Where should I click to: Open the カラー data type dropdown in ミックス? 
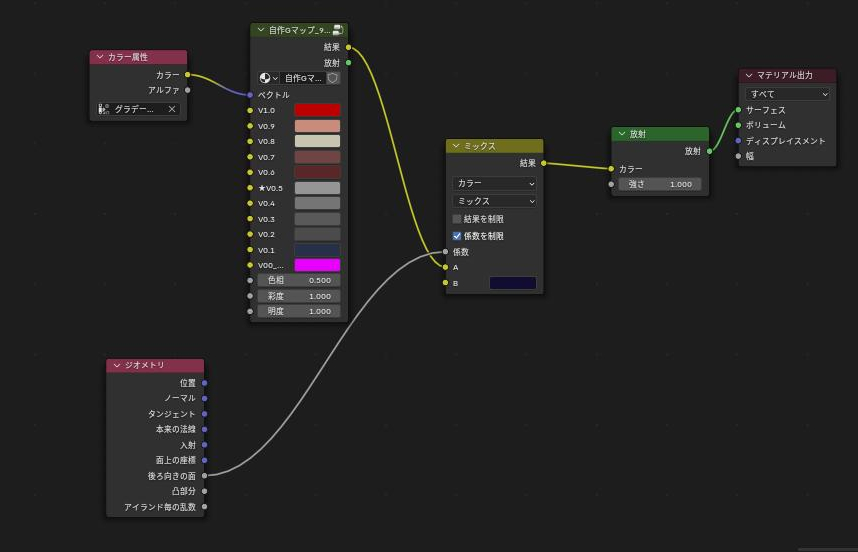pyautogui.click(x=494, y=184)
